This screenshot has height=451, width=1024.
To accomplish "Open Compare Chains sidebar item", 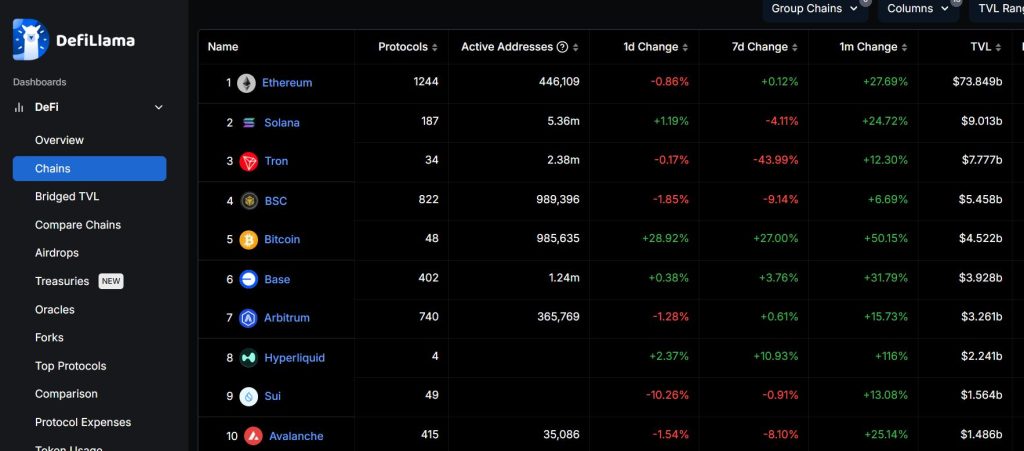I will pyautogui.click(x=78, y=225).
